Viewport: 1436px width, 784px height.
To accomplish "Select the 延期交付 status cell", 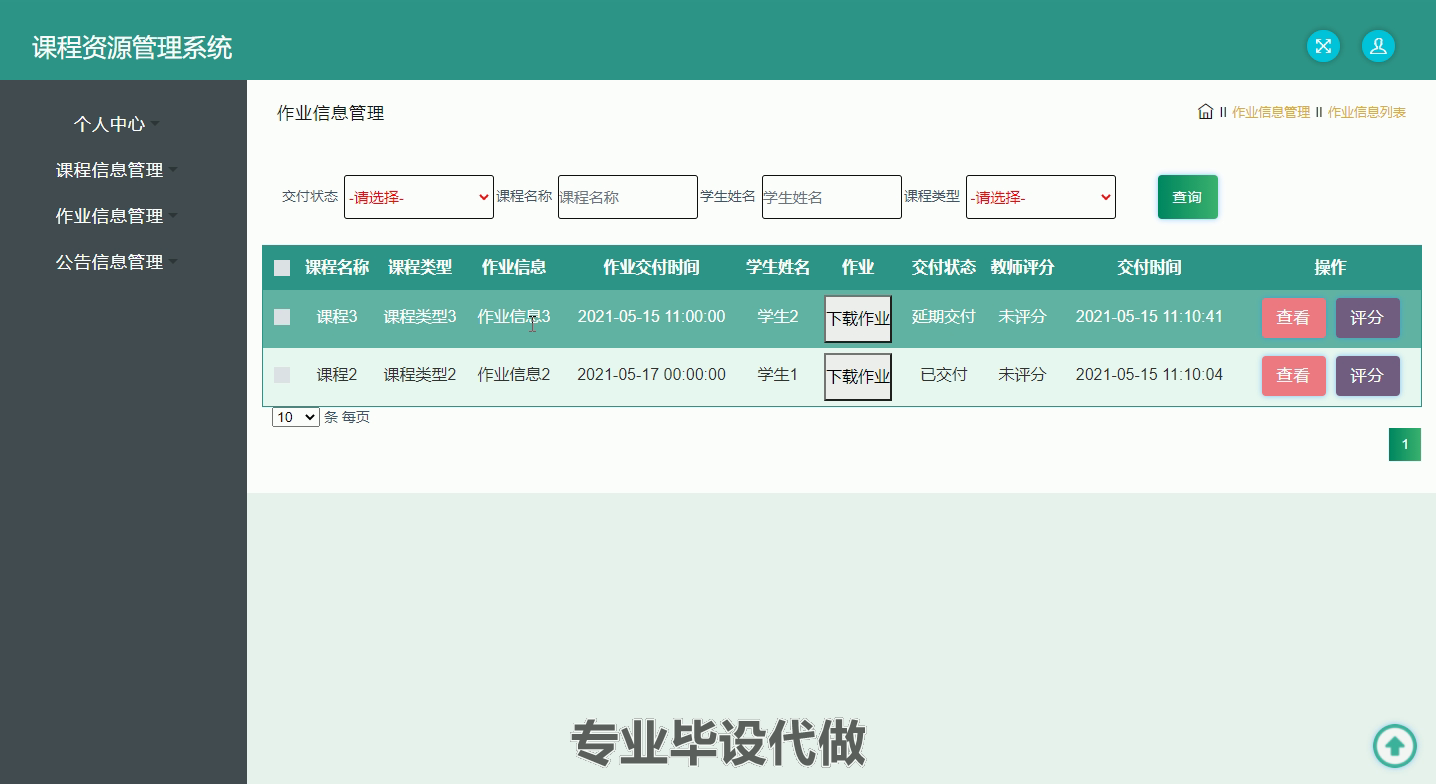I will (x=944, y=316).
